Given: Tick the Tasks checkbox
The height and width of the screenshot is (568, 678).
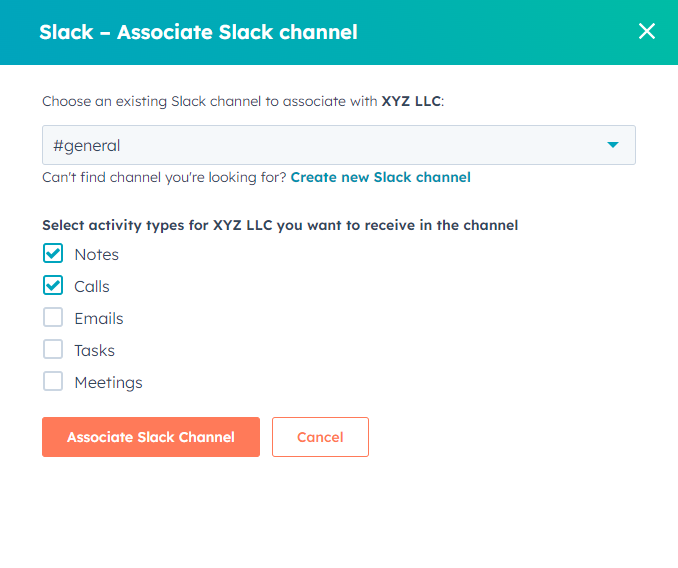Looking at the screenshot, I should coord(53,350).
